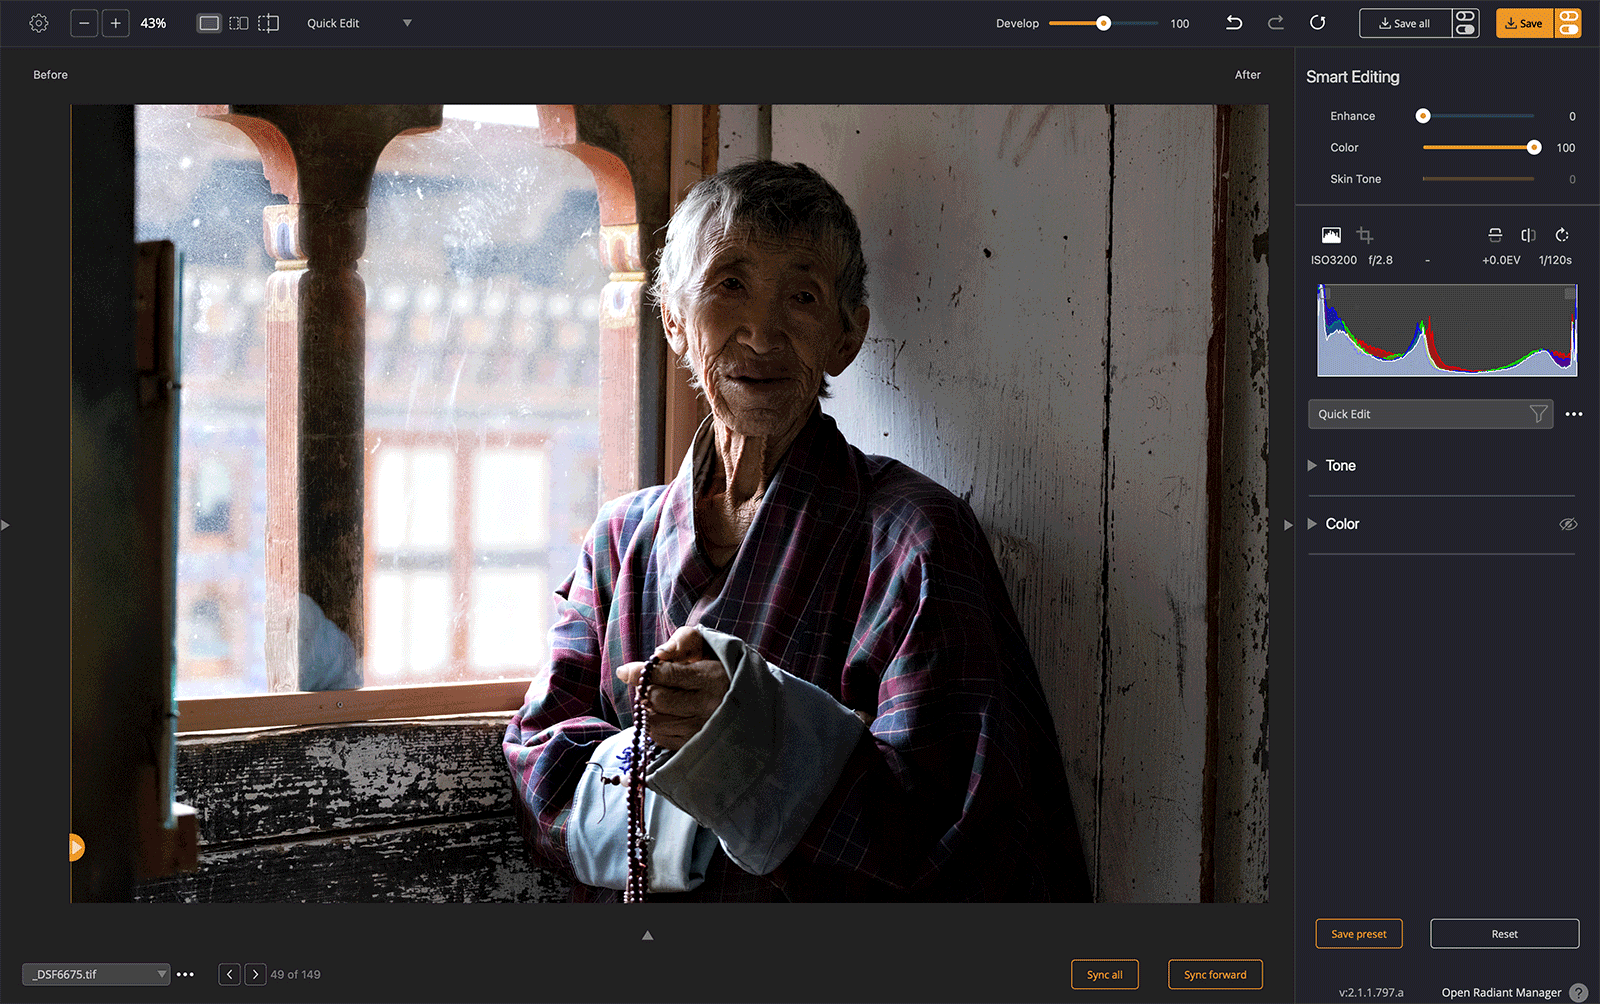The height and width of the screenshot is (1004, 1600).
Task: Undo the last edit
Action: point(1234,23)
